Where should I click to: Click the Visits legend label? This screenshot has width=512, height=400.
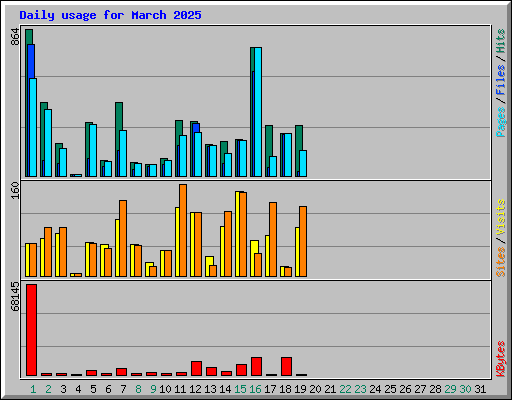(501, 218)
